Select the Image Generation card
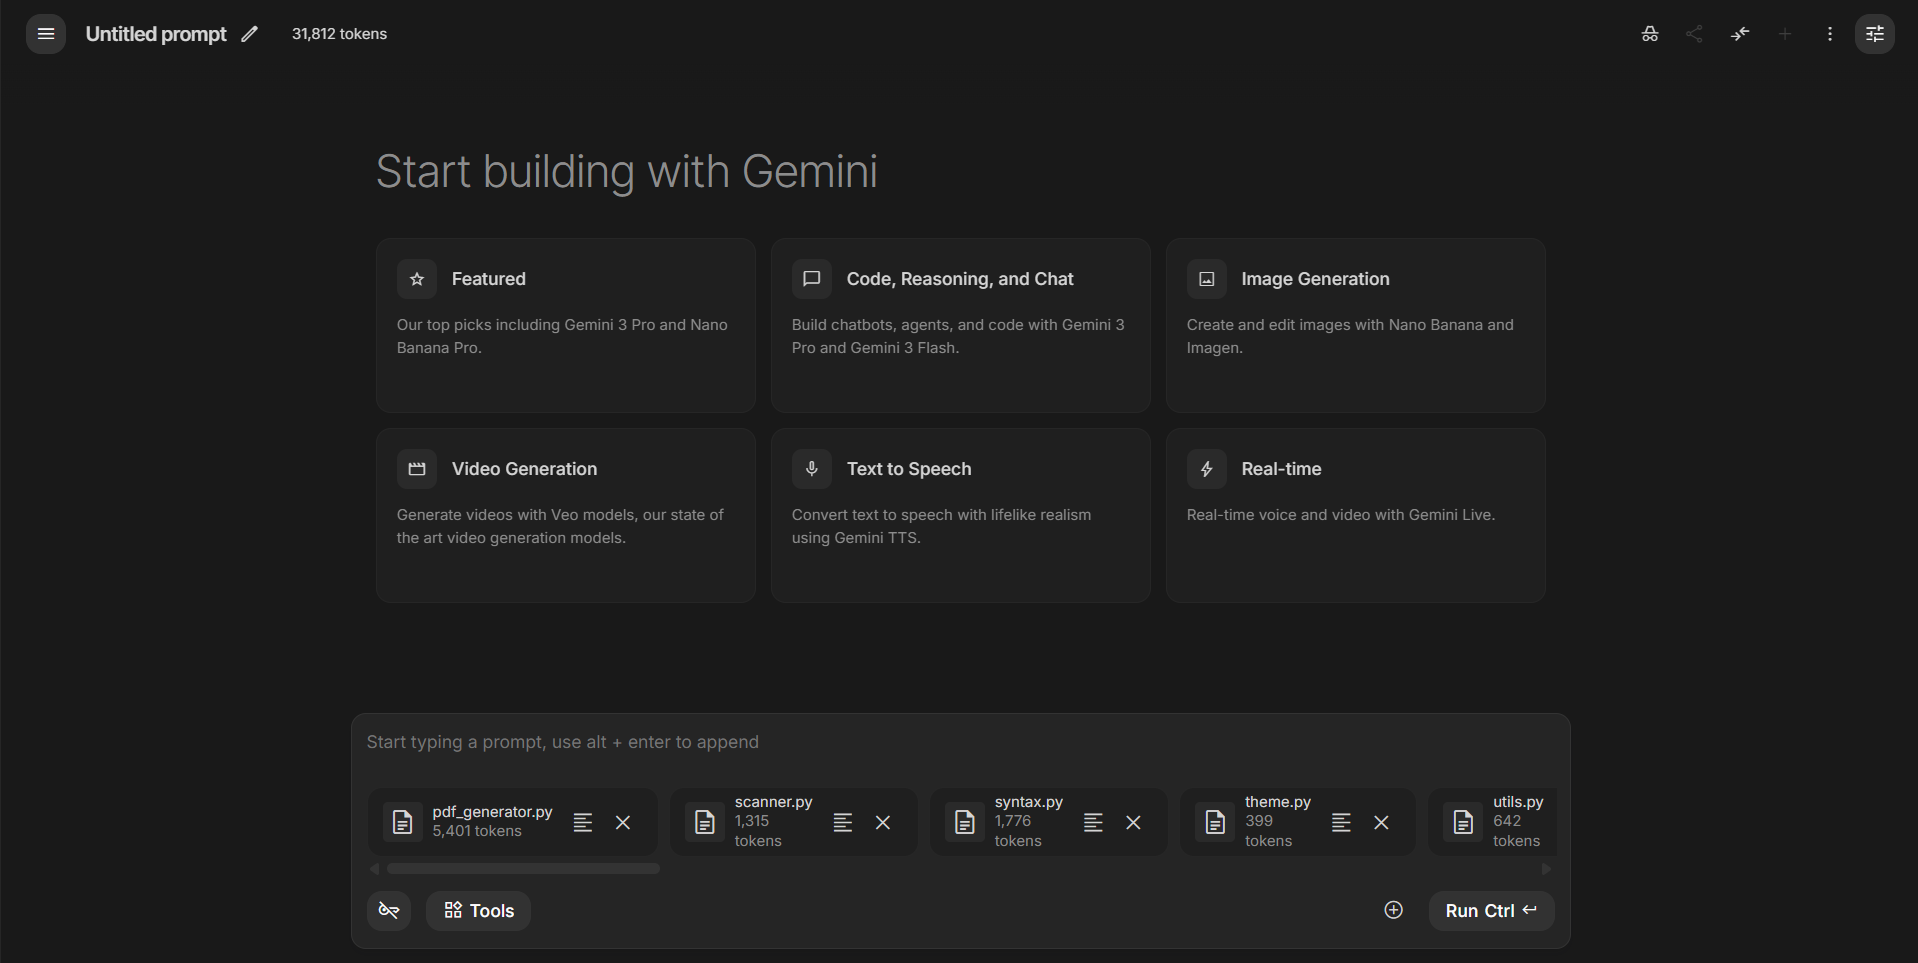Image resolution: width=1918 pixels, height=963 pixels. click(x=1354, y=326)
